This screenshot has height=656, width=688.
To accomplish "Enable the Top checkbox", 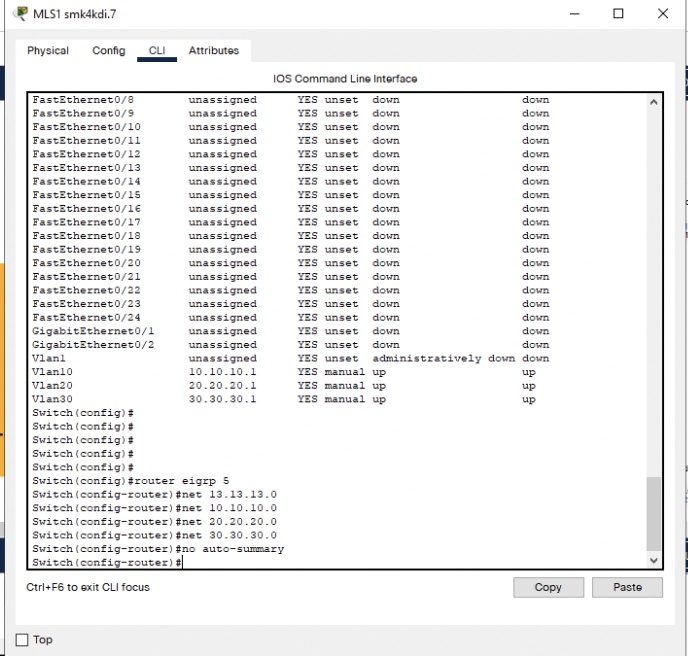I will (x=22, y=640).
